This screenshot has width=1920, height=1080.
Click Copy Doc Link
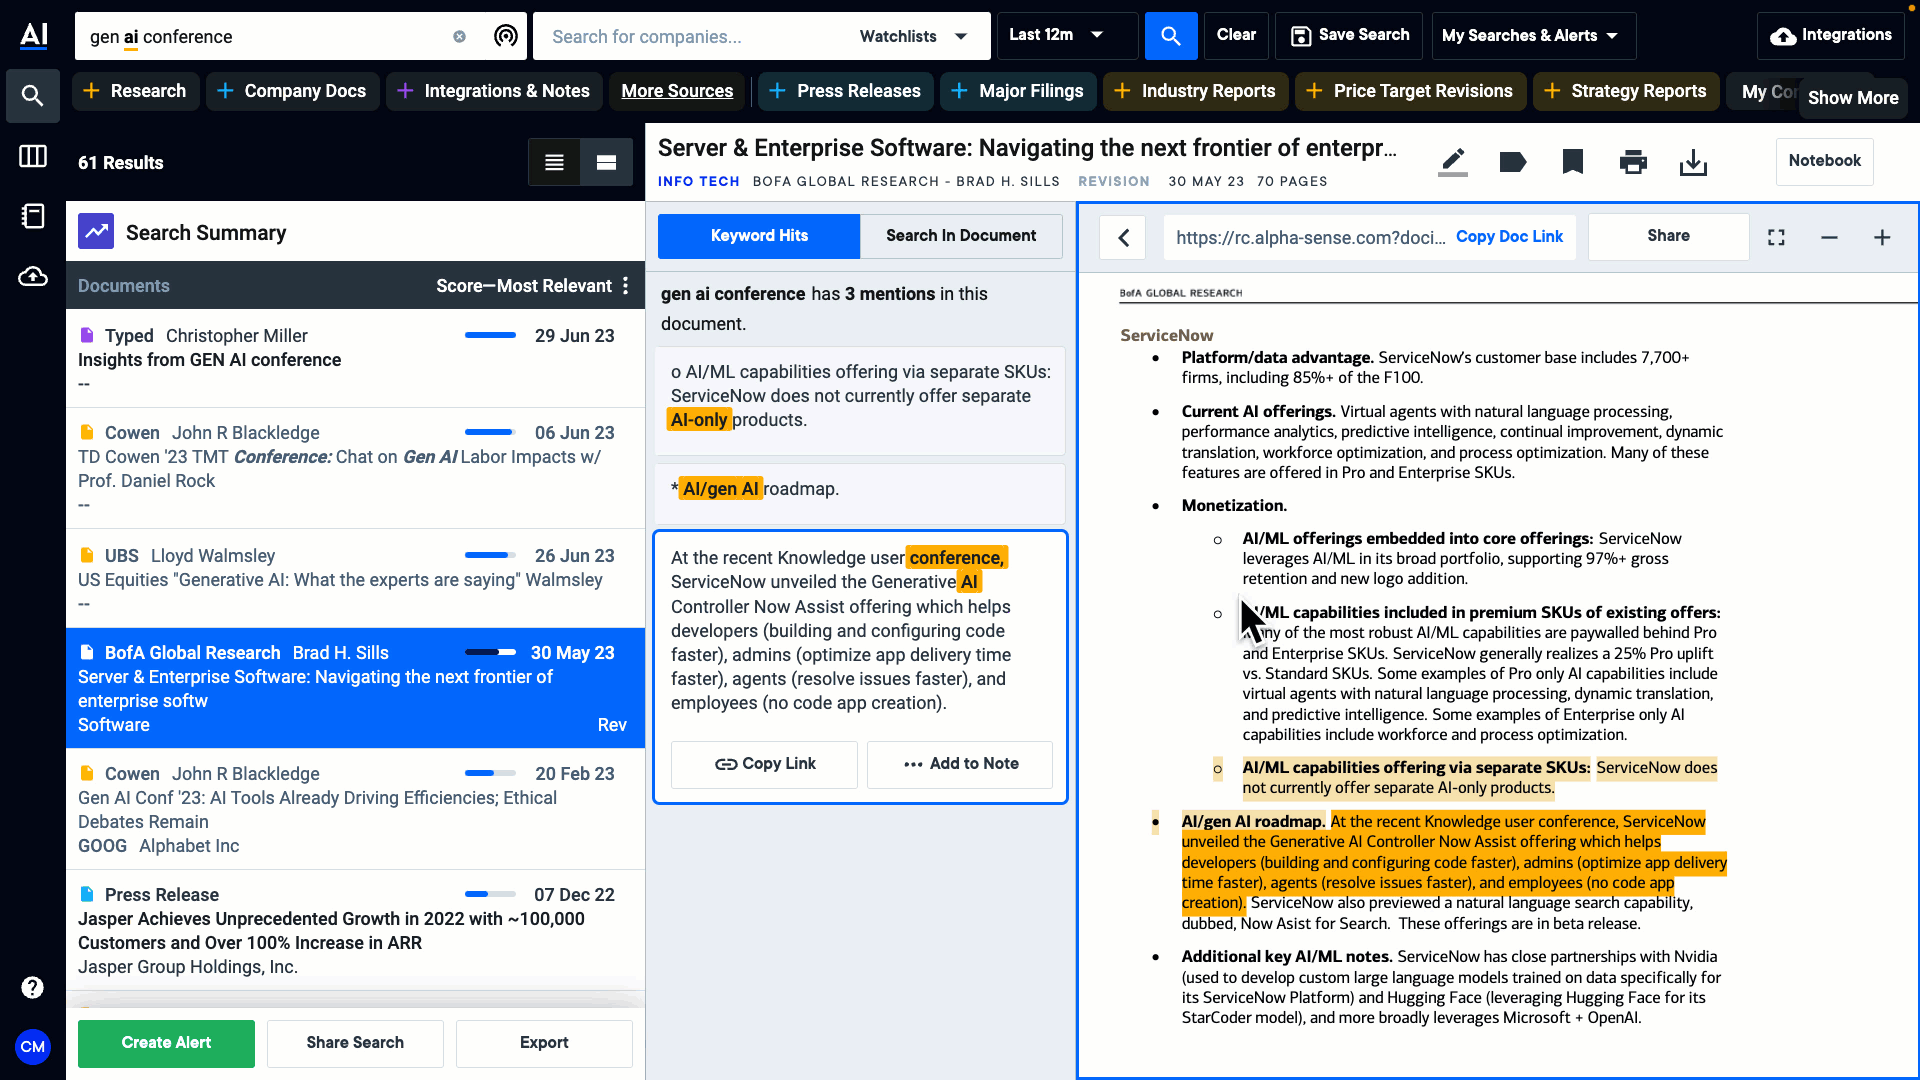tap(1509, 237)
